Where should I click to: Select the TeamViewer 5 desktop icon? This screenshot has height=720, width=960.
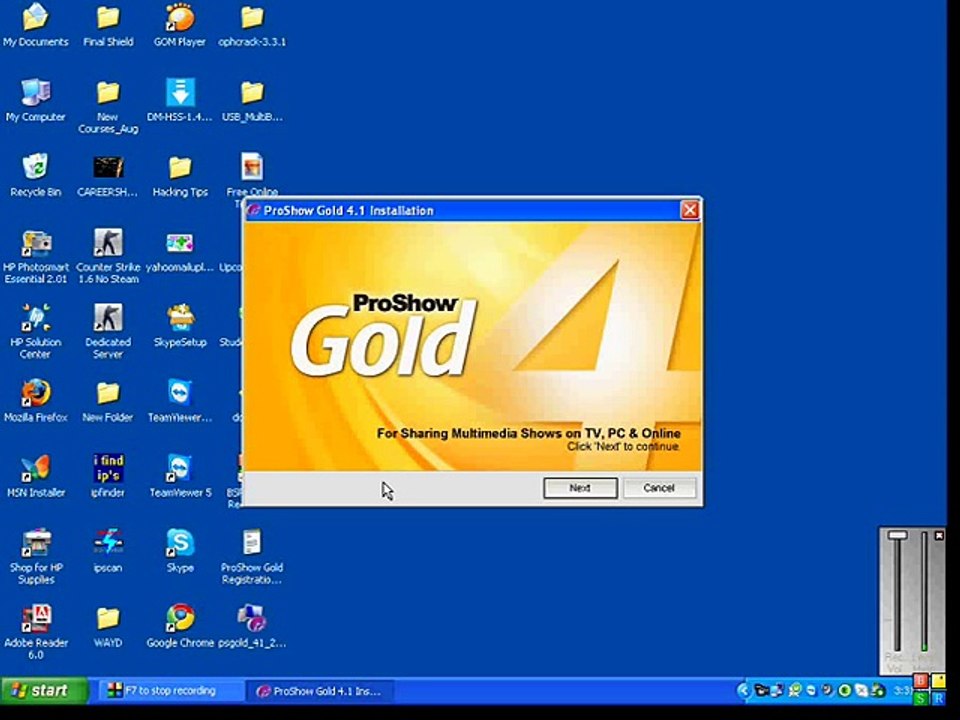tap(180, 476)
